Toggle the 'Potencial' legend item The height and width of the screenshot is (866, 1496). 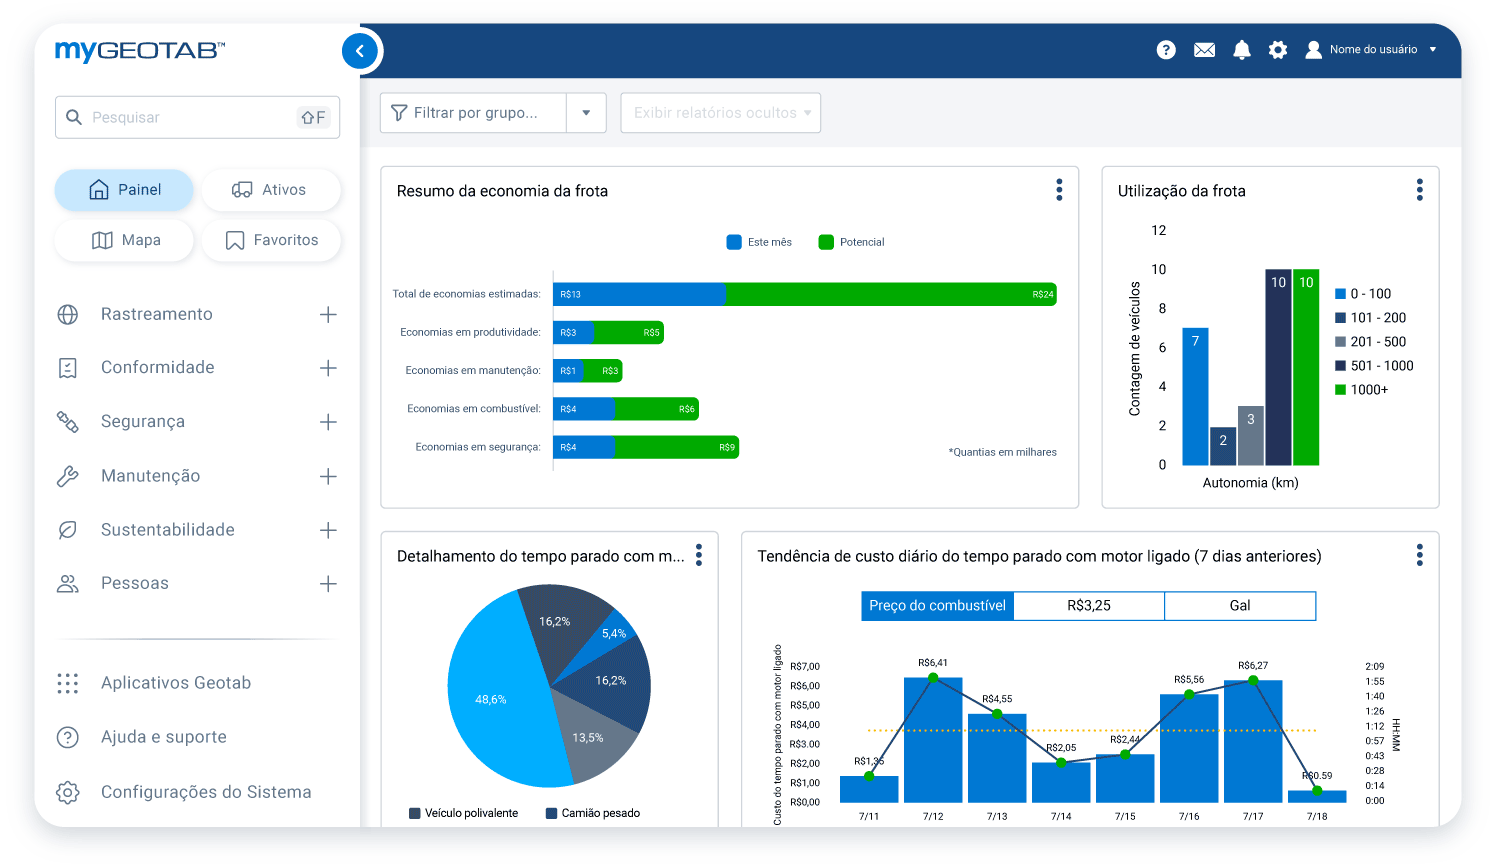click(x=849, y=241)
